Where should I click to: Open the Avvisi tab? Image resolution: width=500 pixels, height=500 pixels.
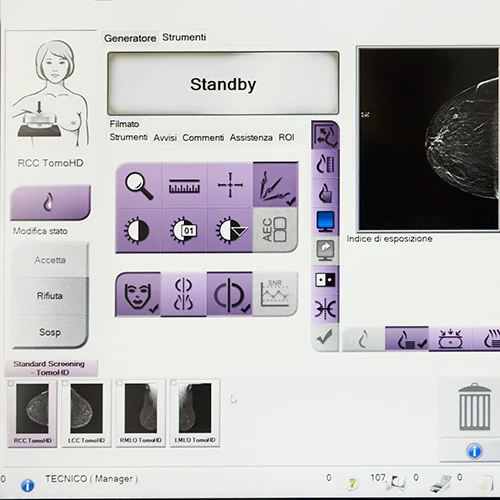(x=165, y=138)
